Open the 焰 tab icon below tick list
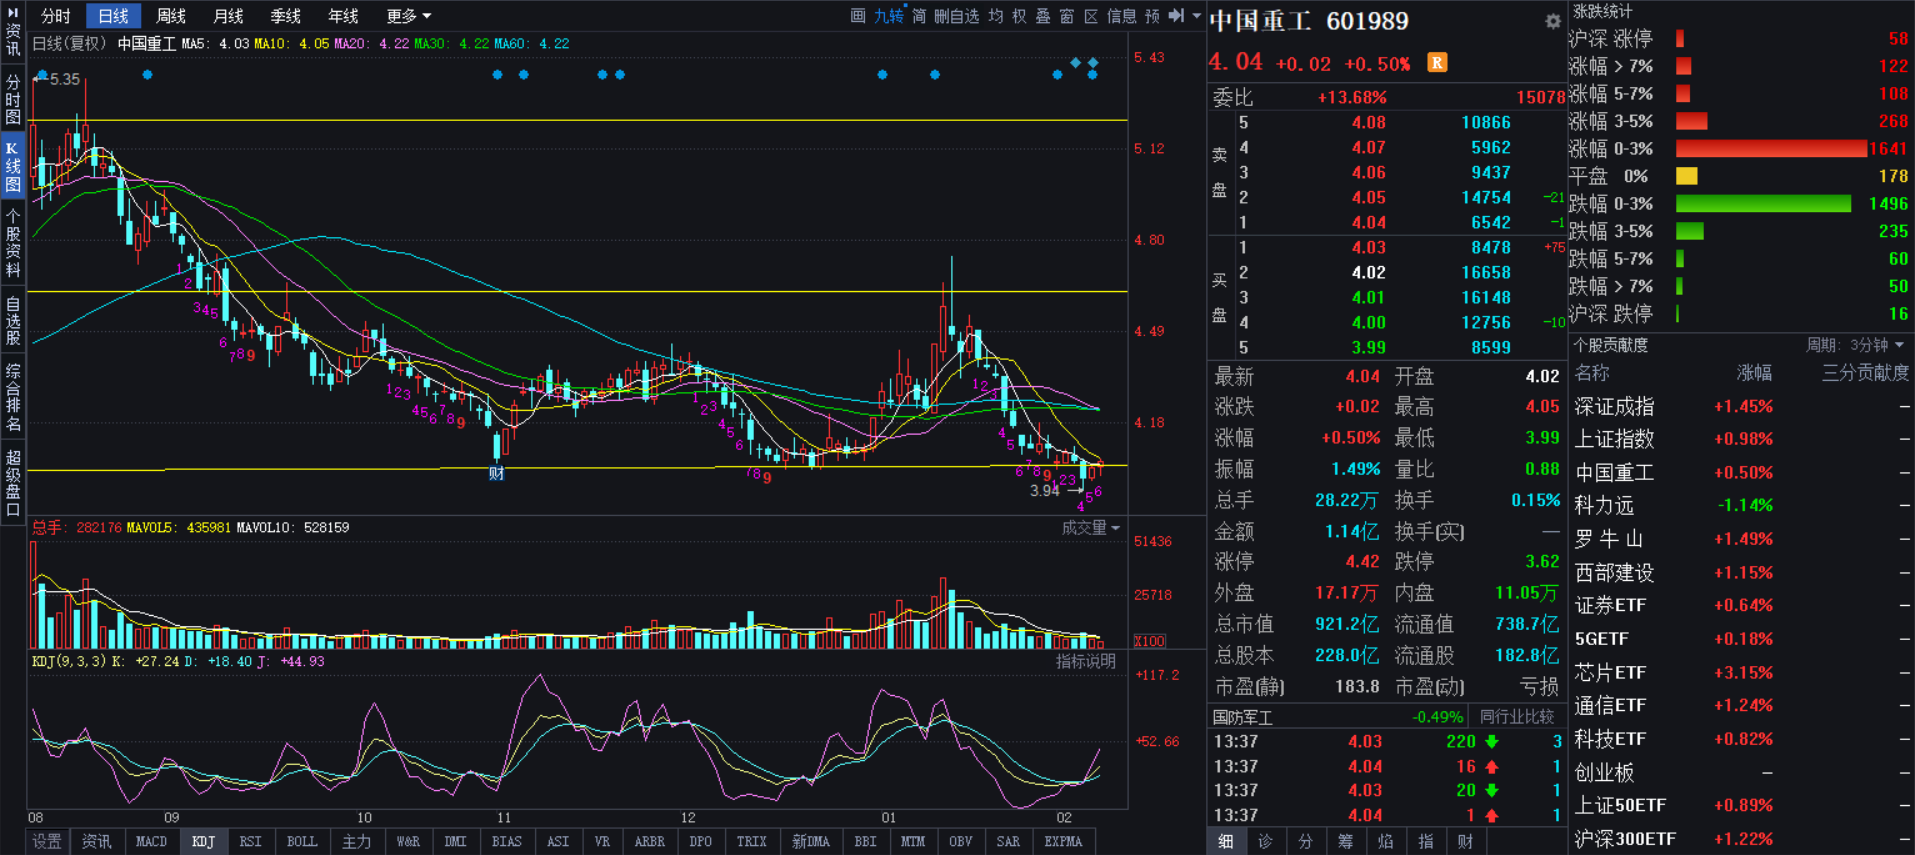1915x855 pixels. [x=1385, y=842]
